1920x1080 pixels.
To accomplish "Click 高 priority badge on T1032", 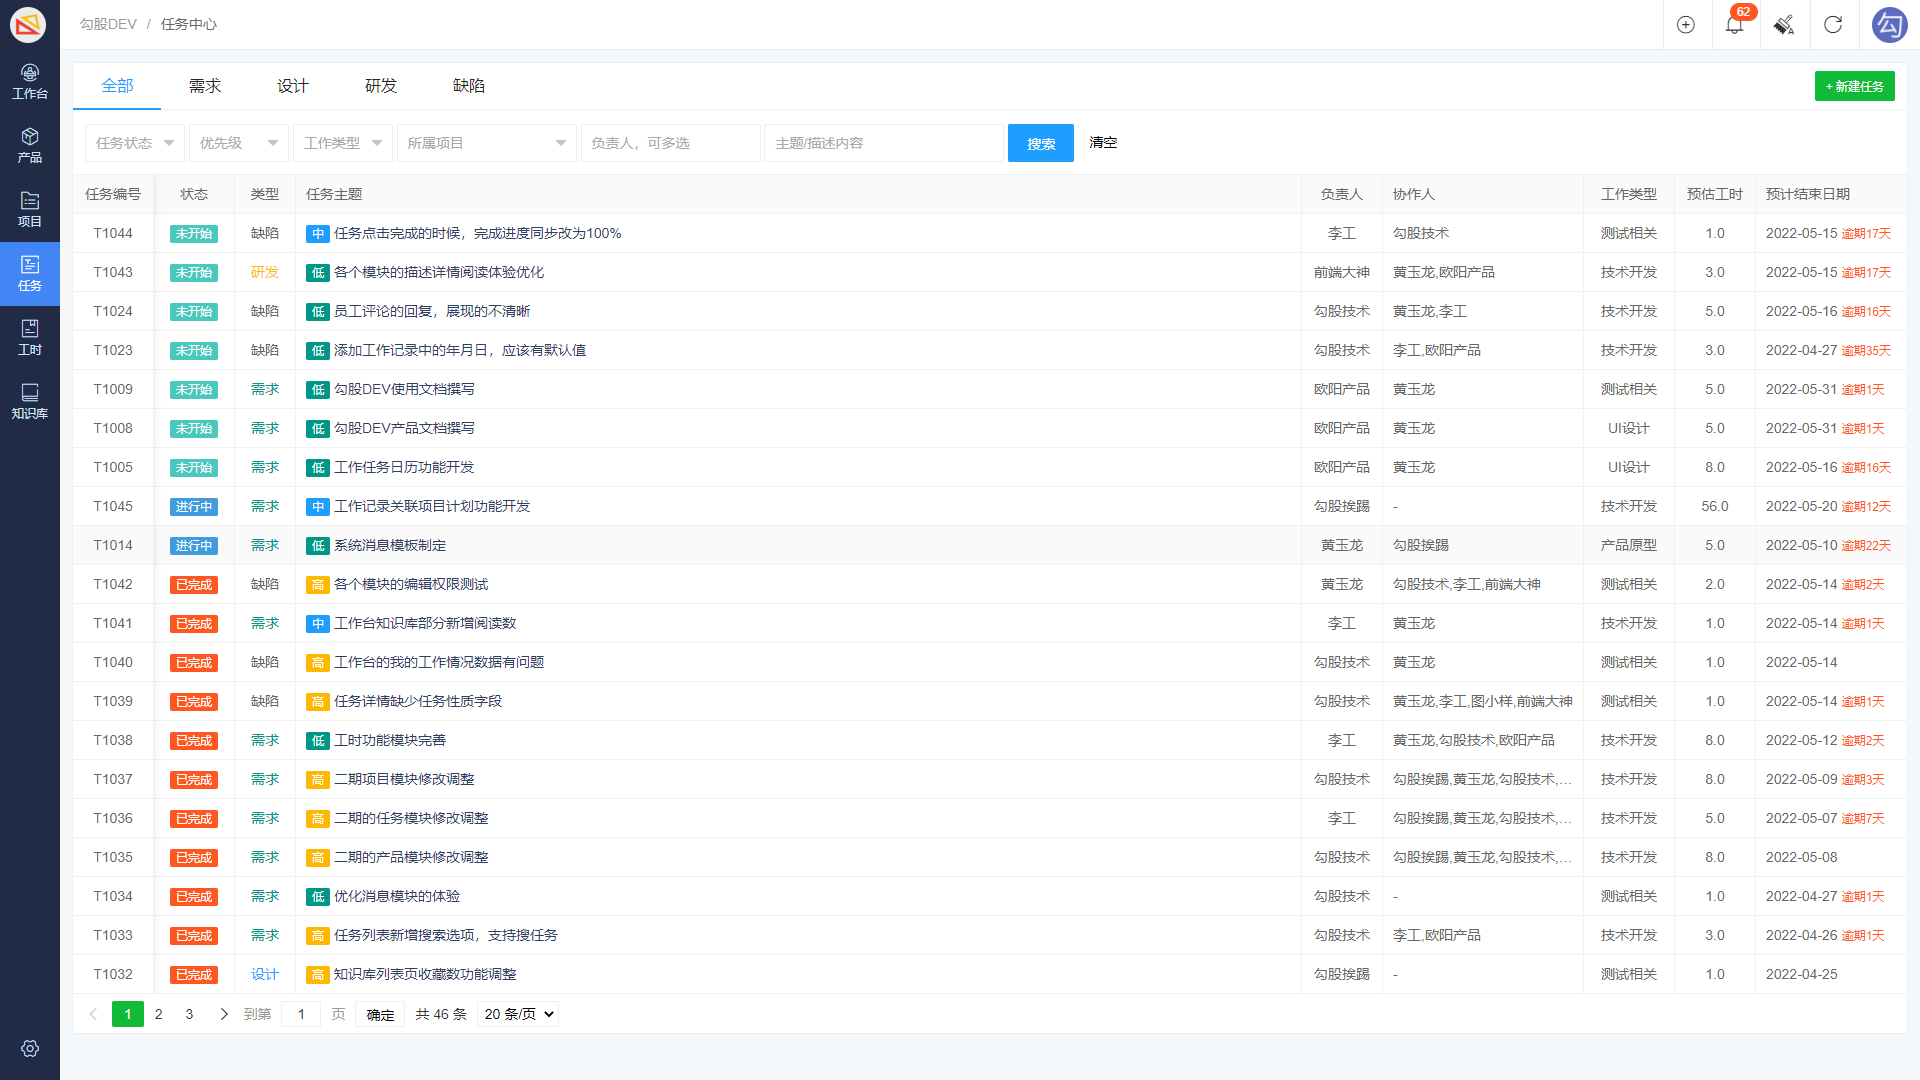I will tap(318, 975).
